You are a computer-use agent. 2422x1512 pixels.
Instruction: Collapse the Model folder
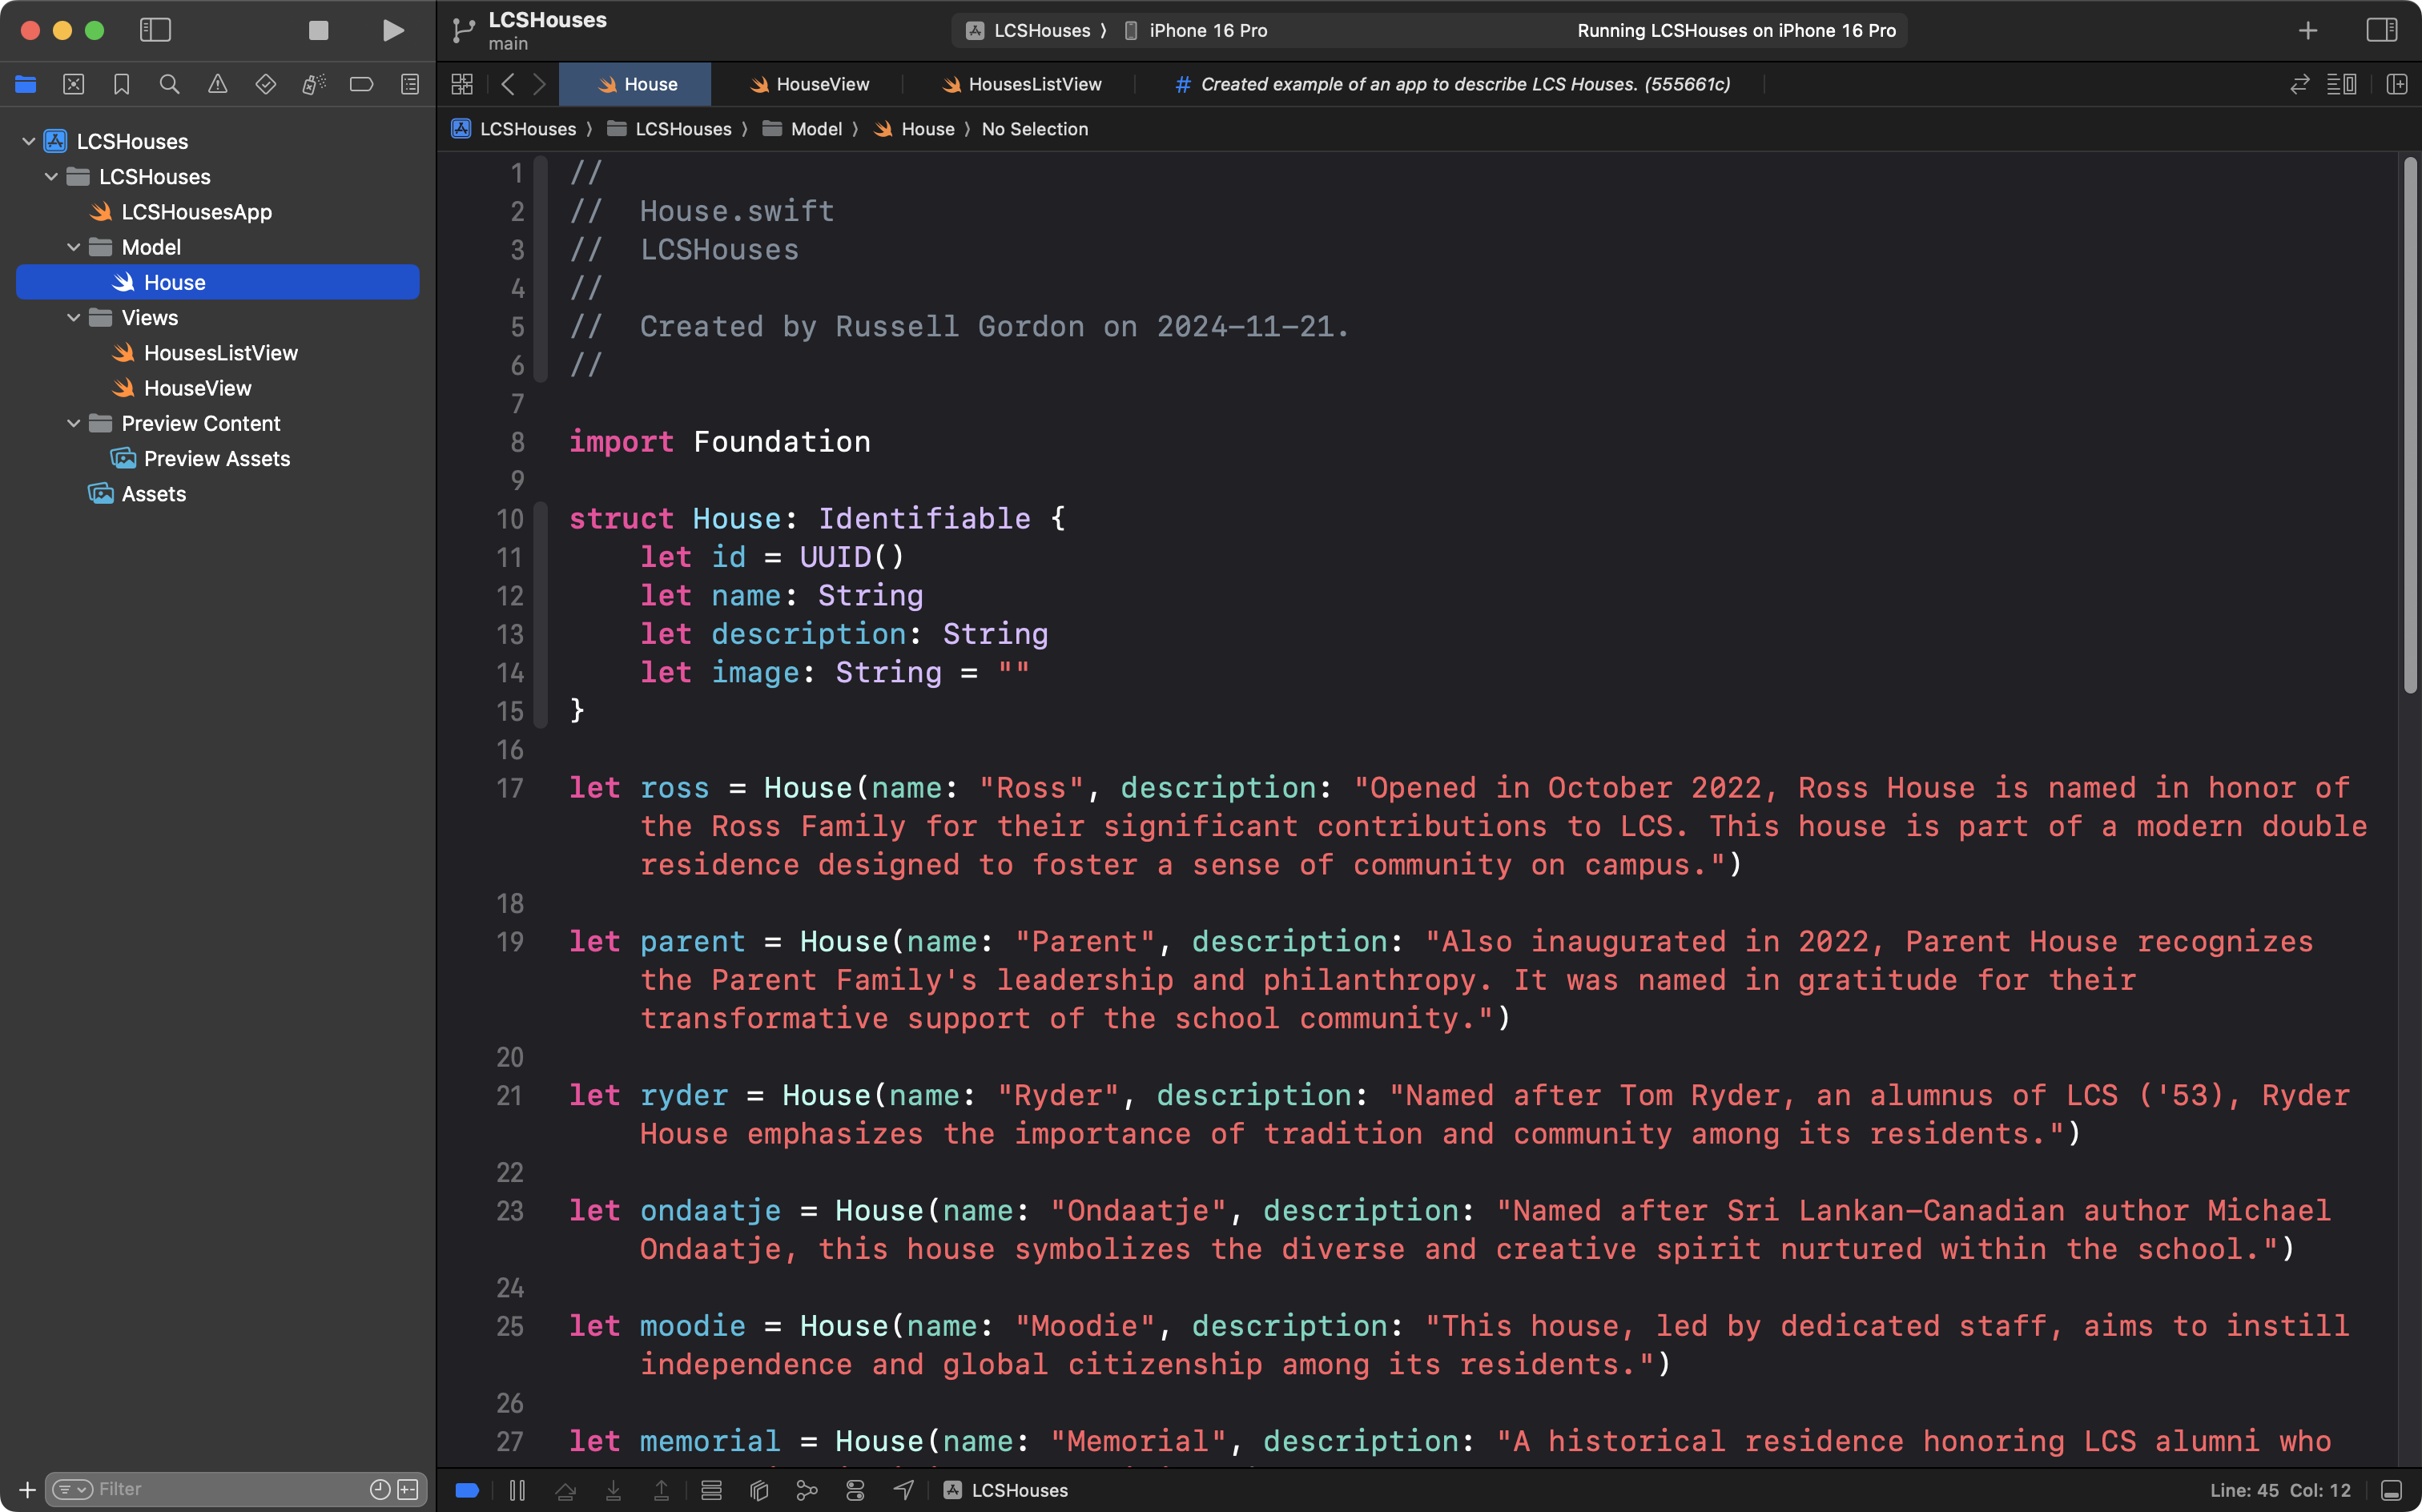click(74, 247)
